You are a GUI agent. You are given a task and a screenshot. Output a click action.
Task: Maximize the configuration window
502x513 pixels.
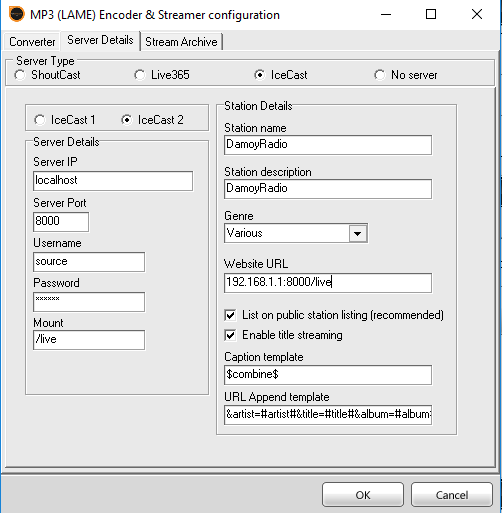pos(431,14)
